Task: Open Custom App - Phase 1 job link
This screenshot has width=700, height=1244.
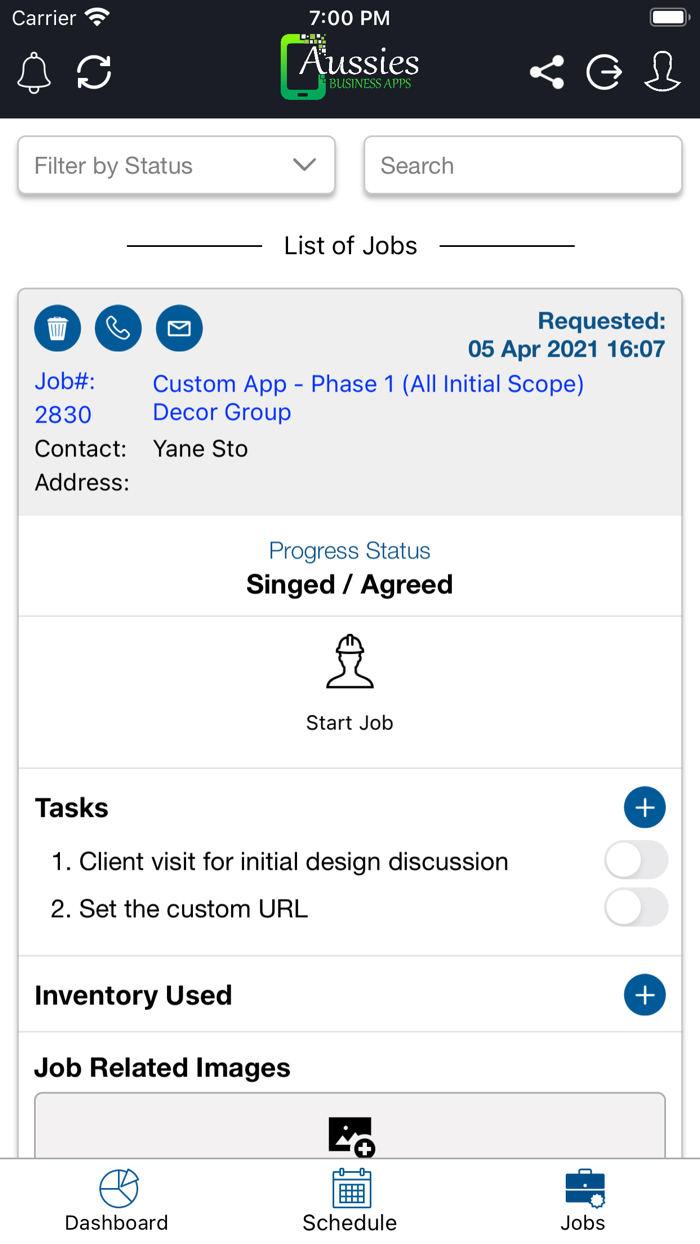Action: pyautogui.click(x=367, y=384)
